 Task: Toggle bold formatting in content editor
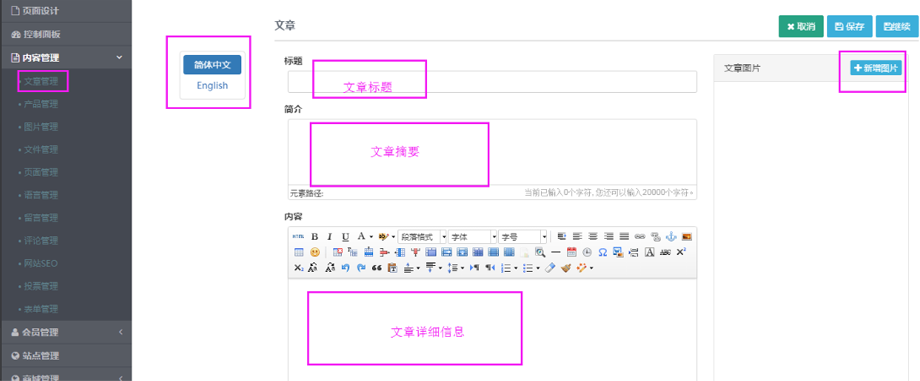(314, 237)
